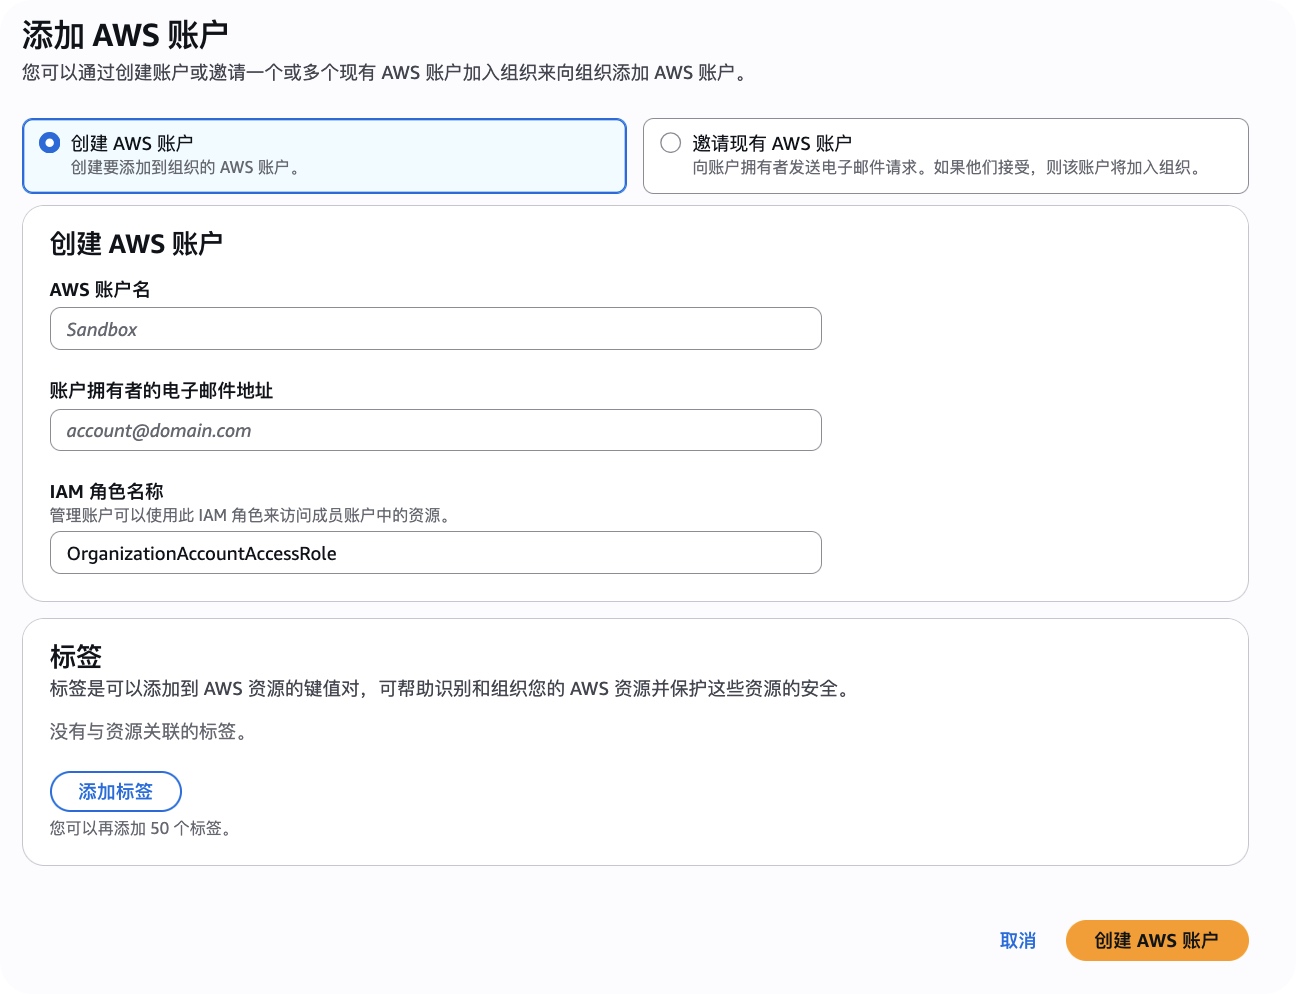Click the 标签是可以添加到 AWS 资源的键值对 description

click(452, 688)
